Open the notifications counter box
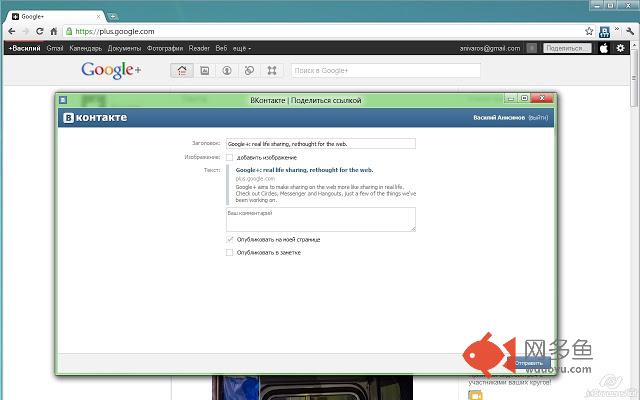 click(531, 48)
